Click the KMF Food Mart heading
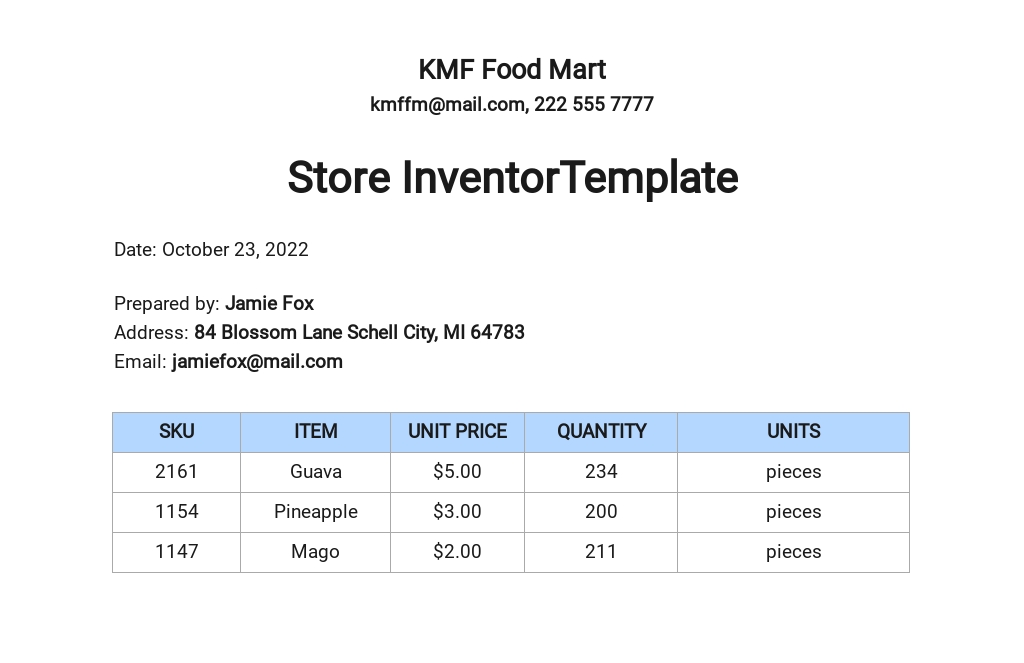 (512, 70)
